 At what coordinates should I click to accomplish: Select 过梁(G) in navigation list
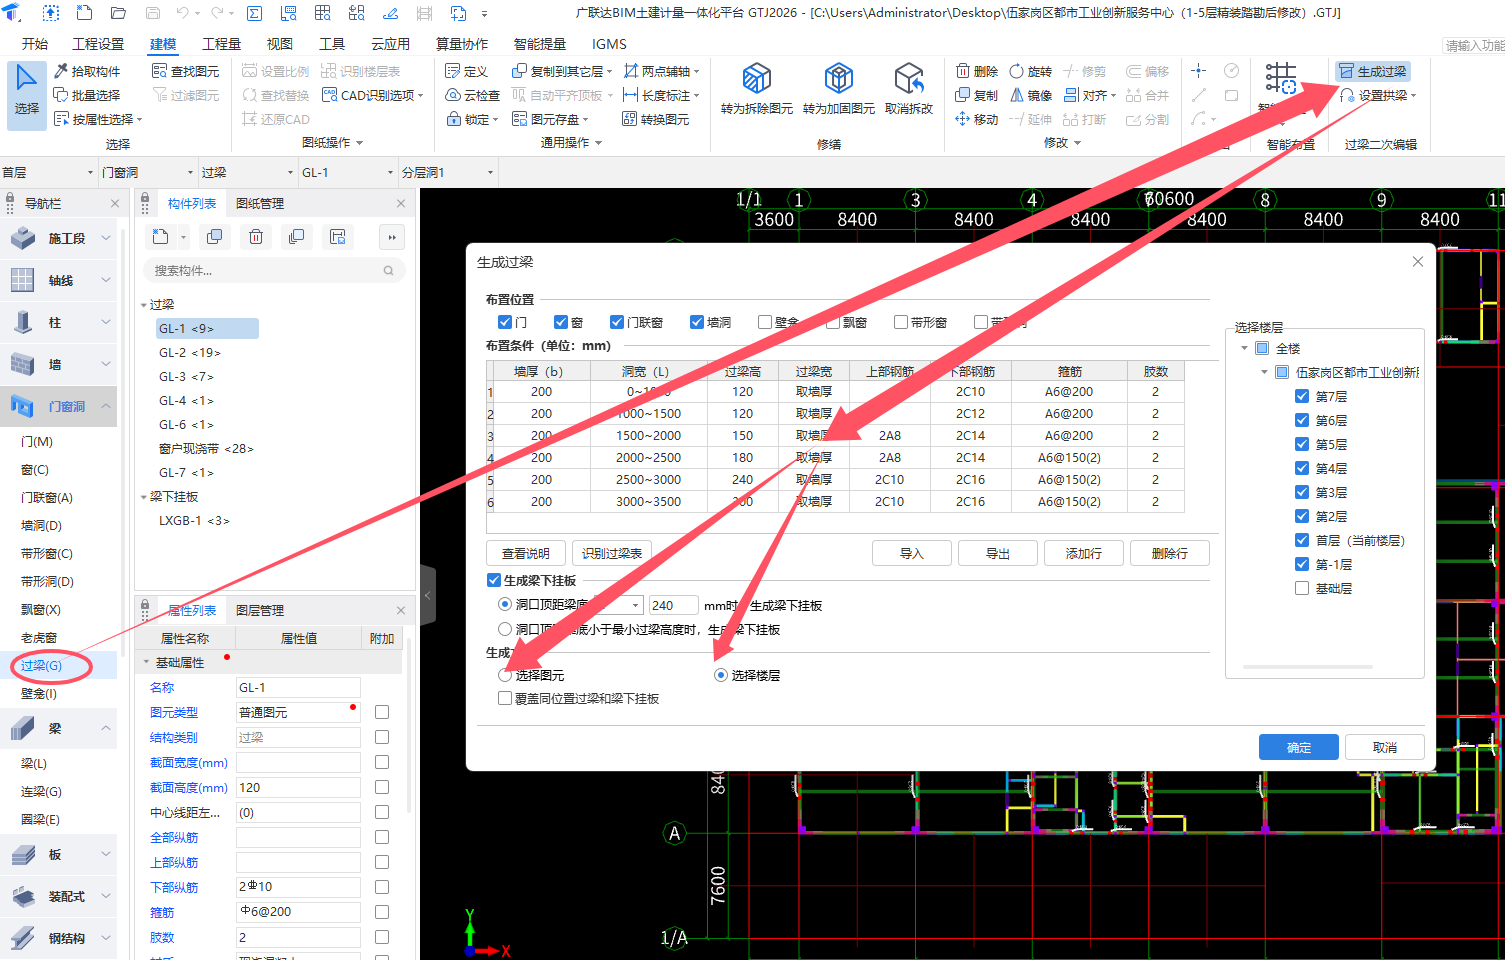click(42, 665)
